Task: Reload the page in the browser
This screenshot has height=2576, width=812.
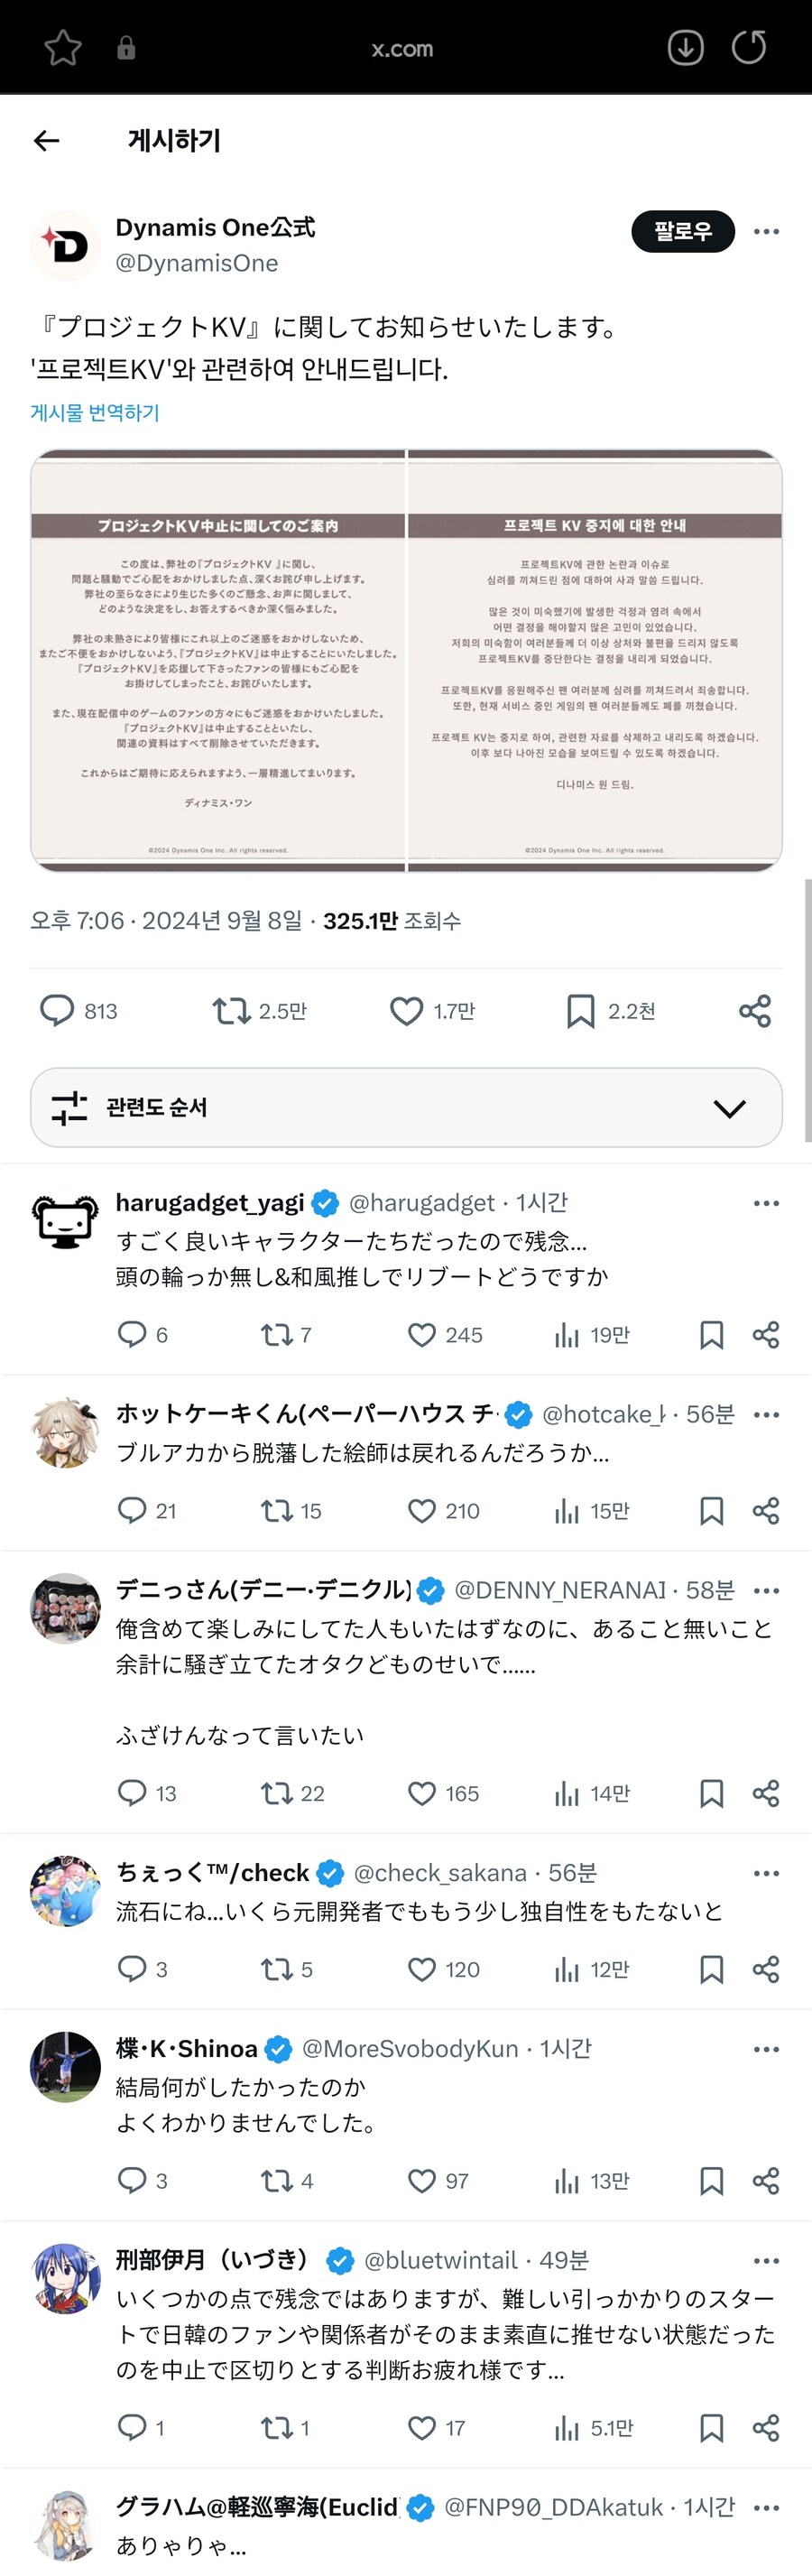Action: click(x=749, y=46)
